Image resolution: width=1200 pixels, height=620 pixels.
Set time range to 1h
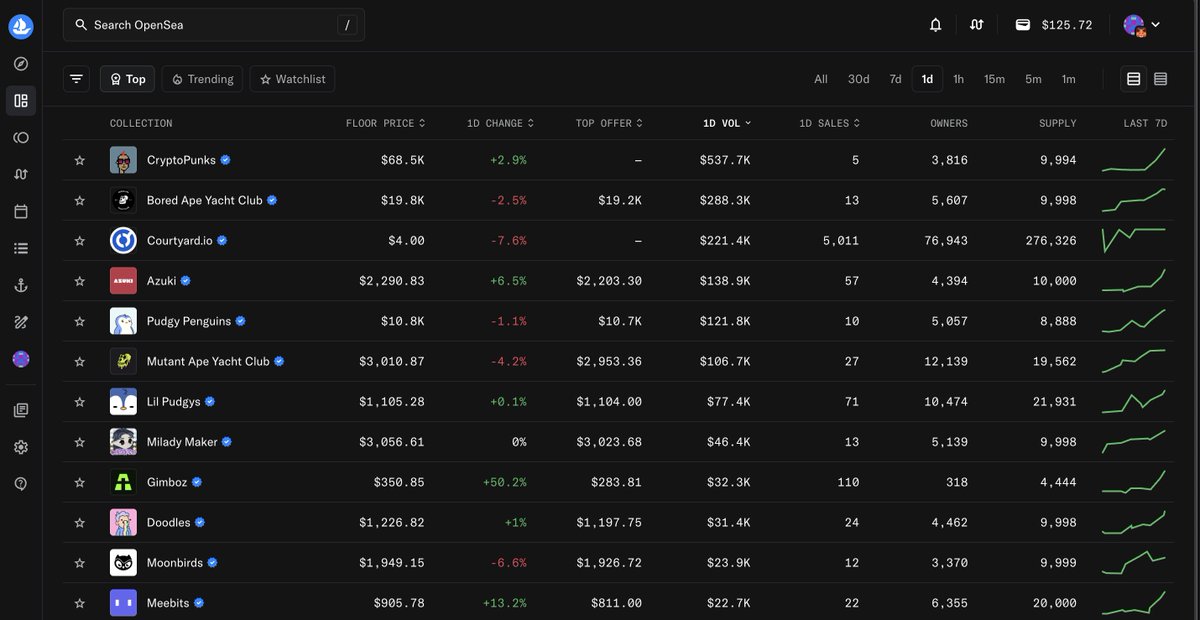coord(958,79)
